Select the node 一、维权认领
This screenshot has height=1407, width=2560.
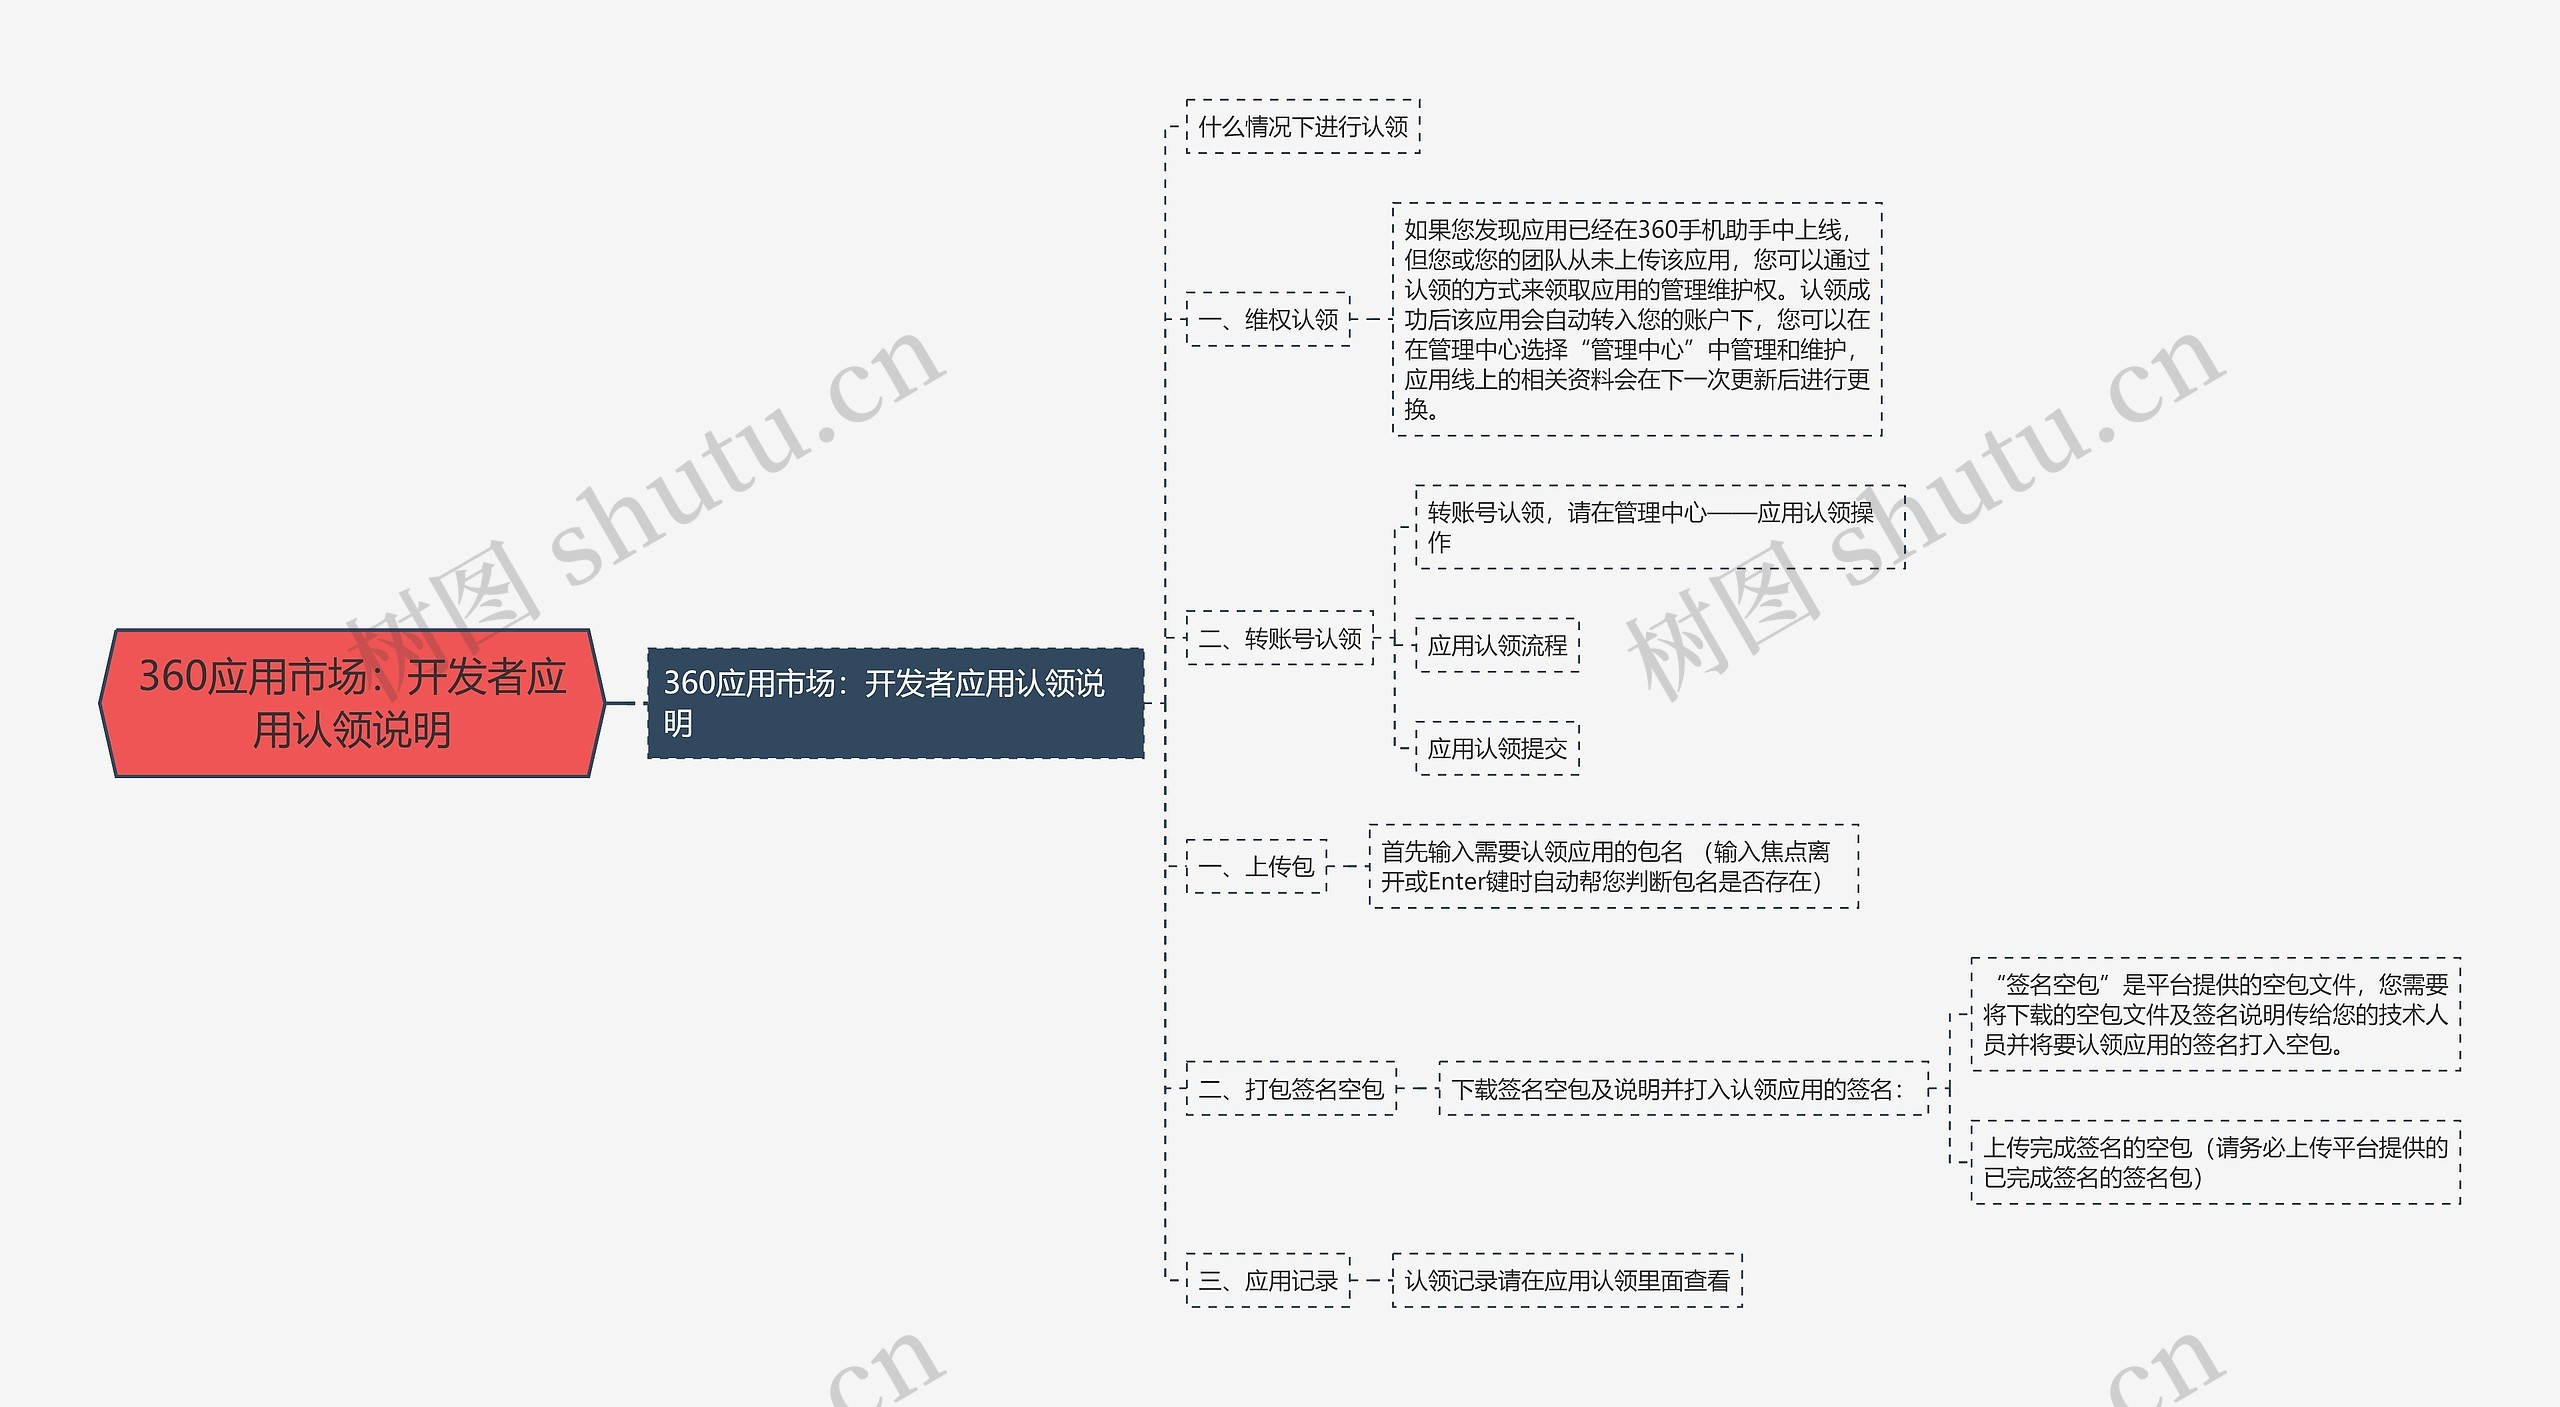click(1268, 319)
